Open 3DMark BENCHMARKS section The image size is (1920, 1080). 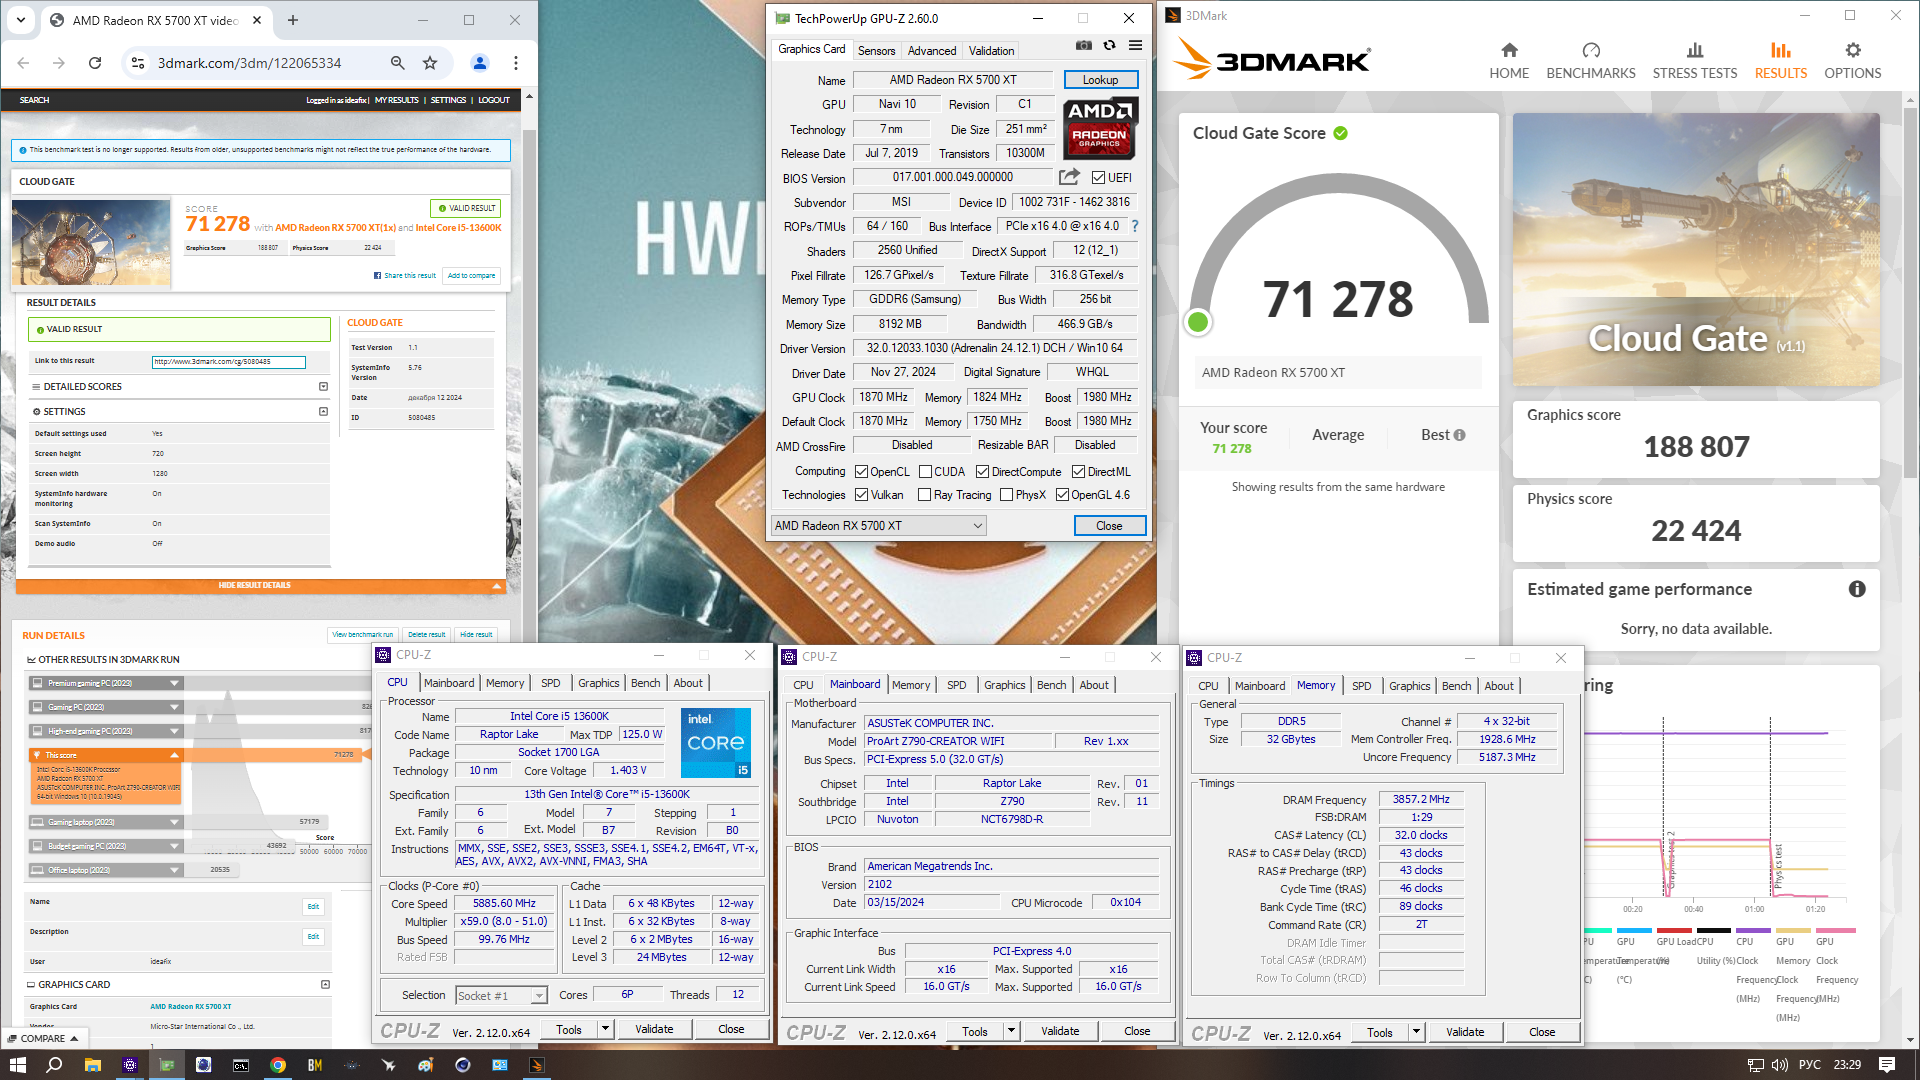(1591, 60)
